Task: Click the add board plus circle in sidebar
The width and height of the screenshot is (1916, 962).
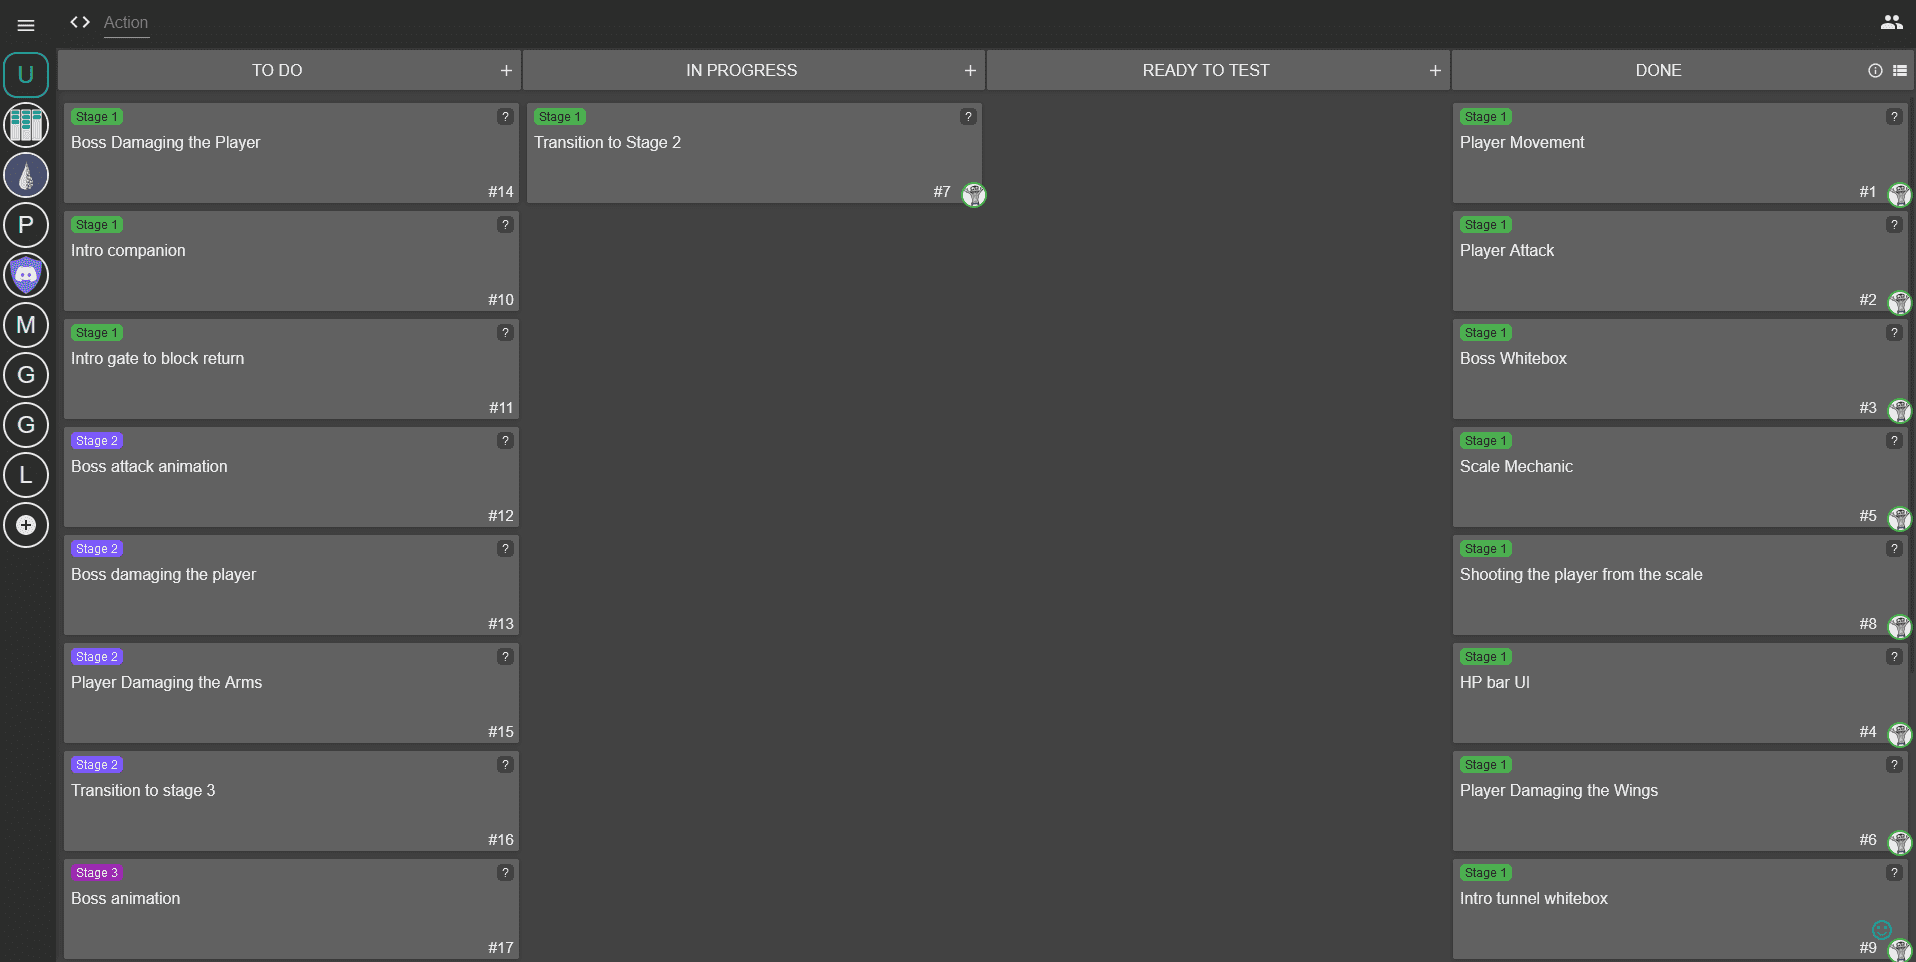Action: tap(26, 525)
